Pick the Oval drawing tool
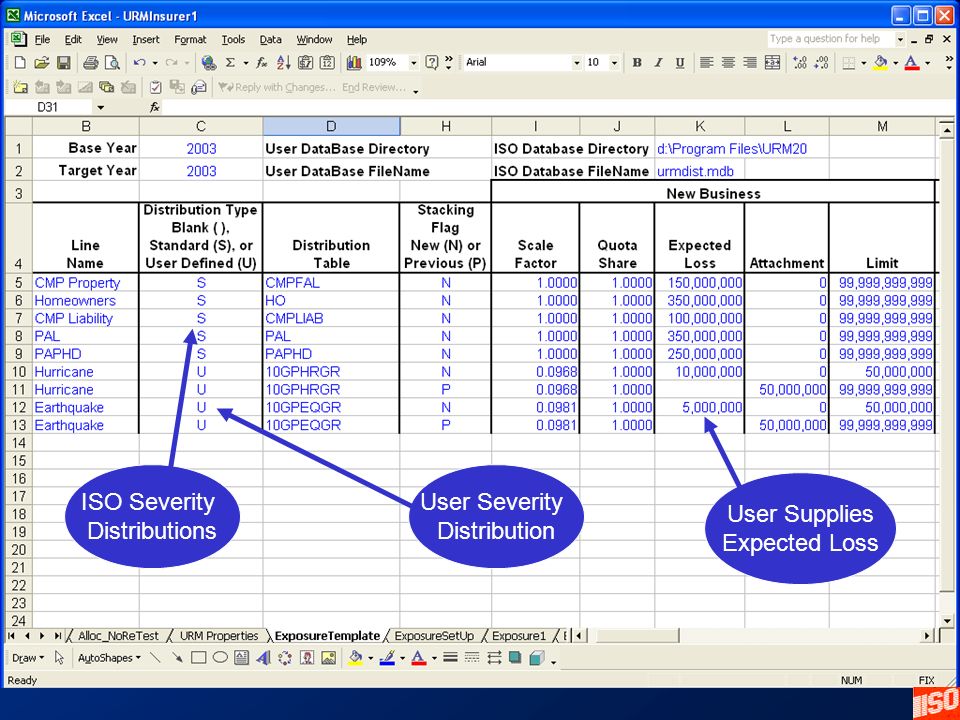The width and height of the screenshot is (960, 720). click(220, 658)
